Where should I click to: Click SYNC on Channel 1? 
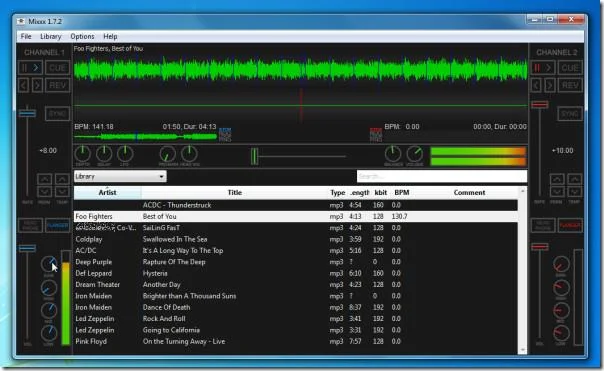tap(58, 114)
